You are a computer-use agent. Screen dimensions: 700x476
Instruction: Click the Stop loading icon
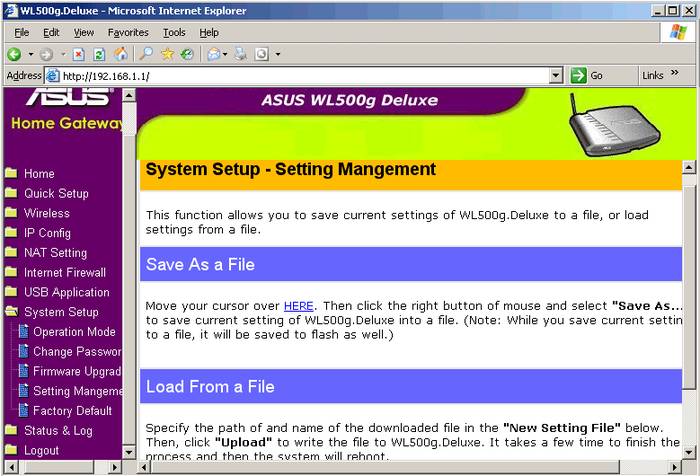[x=80, y=54]
